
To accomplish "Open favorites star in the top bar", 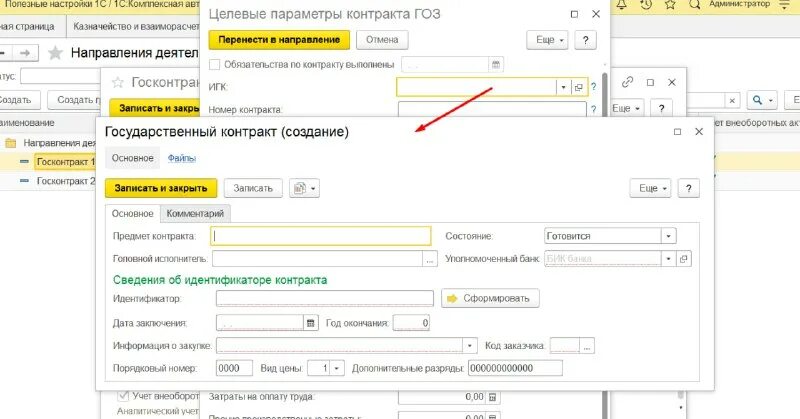I will point(670,5).
